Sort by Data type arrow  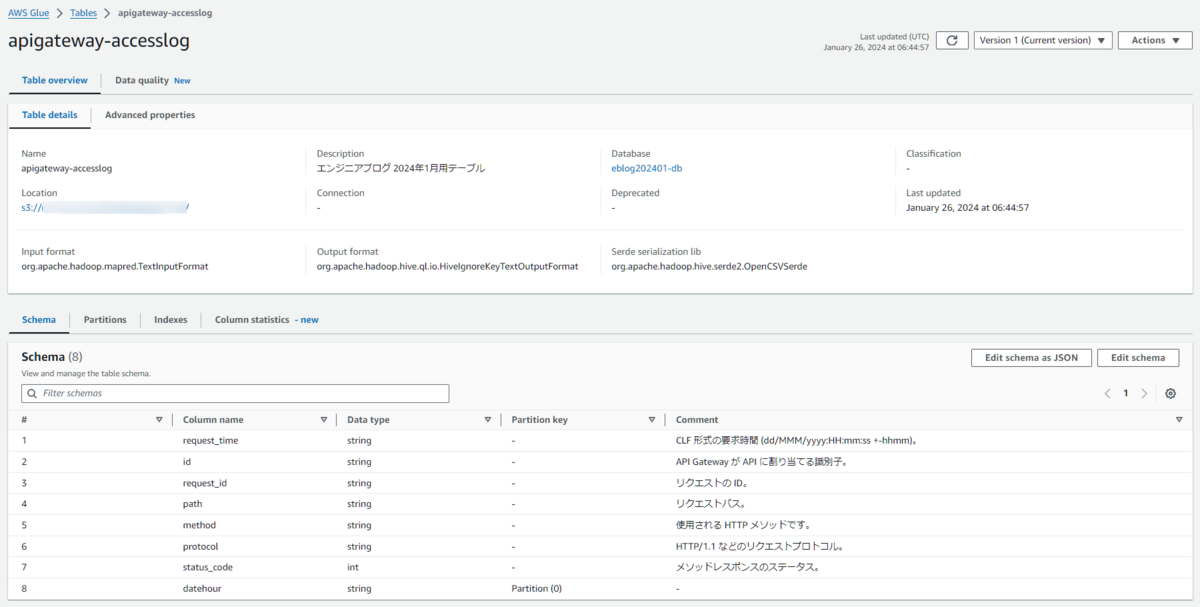click(487, 420)
